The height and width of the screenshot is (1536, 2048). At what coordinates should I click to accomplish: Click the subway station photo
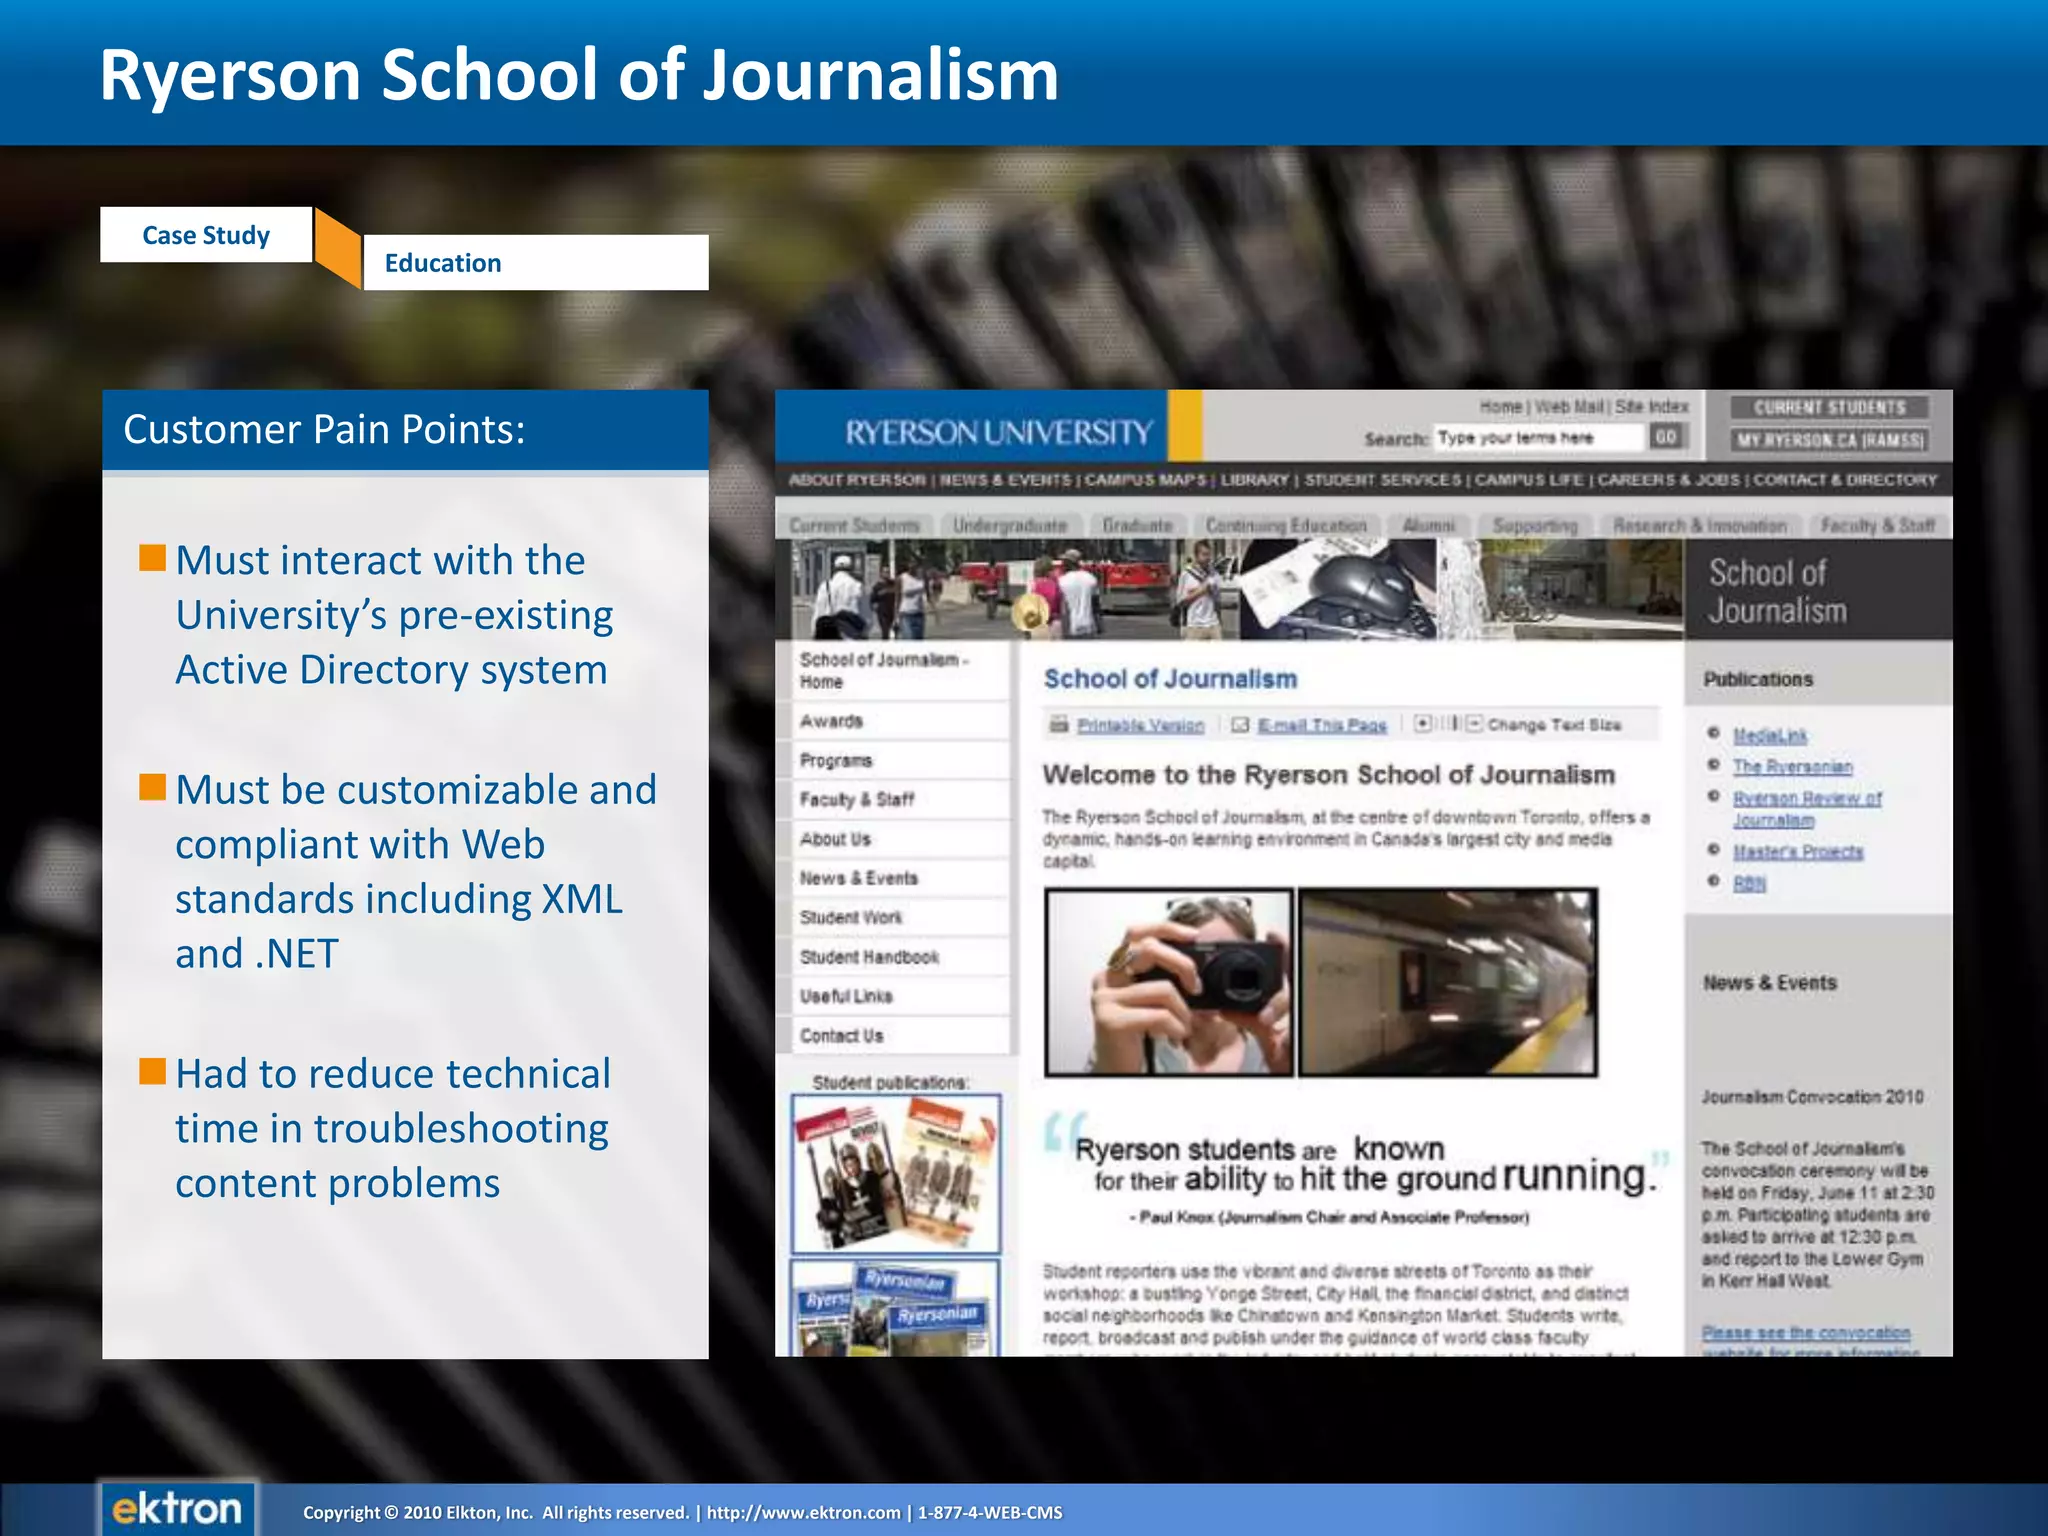(x=1447, y=982)
